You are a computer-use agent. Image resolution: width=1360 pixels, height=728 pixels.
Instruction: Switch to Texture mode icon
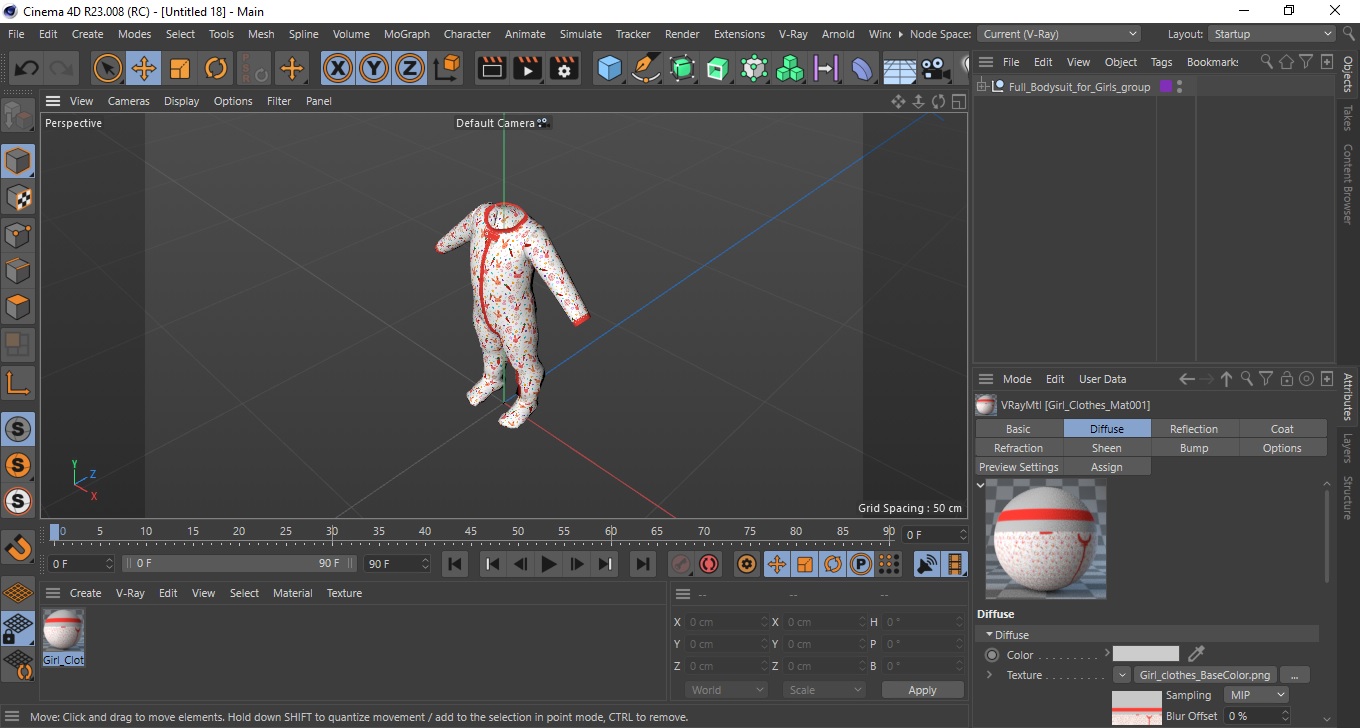(x=18, y=198)
